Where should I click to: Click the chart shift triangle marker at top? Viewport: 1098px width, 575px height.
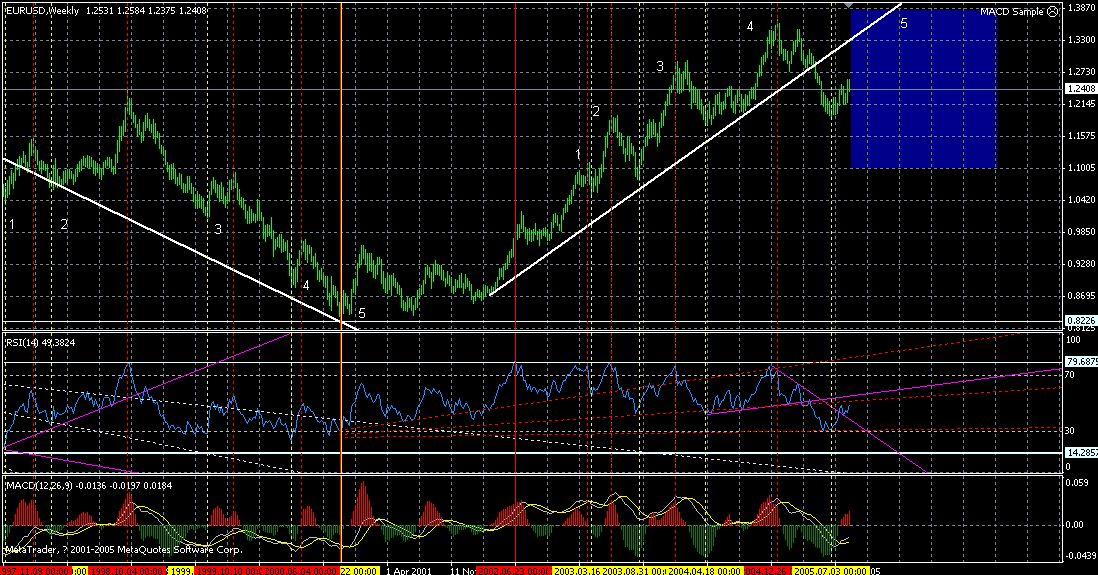(849, 6)
